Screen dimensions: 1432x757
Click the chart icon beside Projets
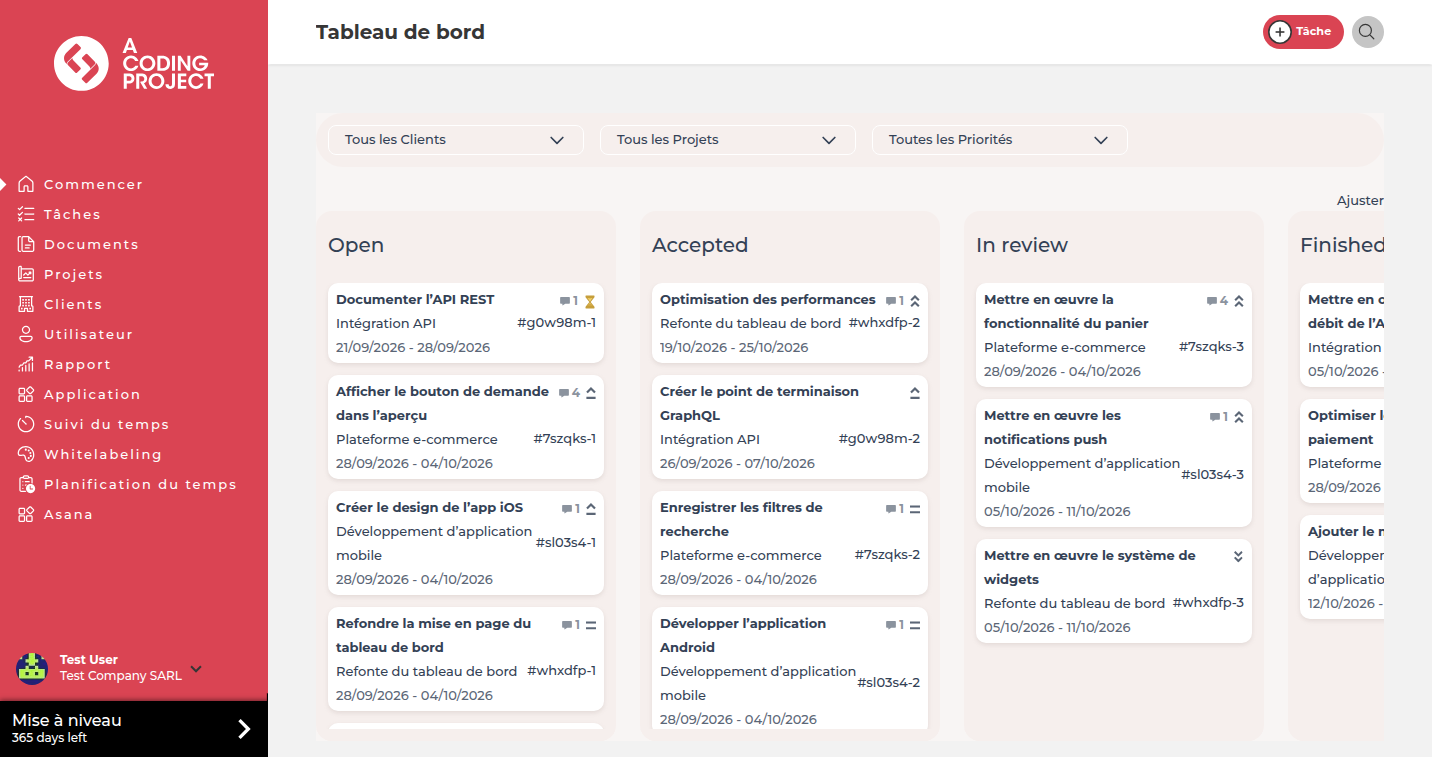coord(26,274)
